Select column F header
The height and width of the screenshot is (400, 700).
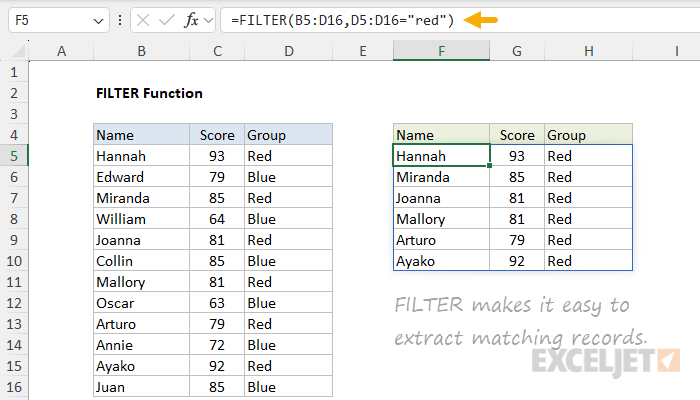tap(442, 51)
